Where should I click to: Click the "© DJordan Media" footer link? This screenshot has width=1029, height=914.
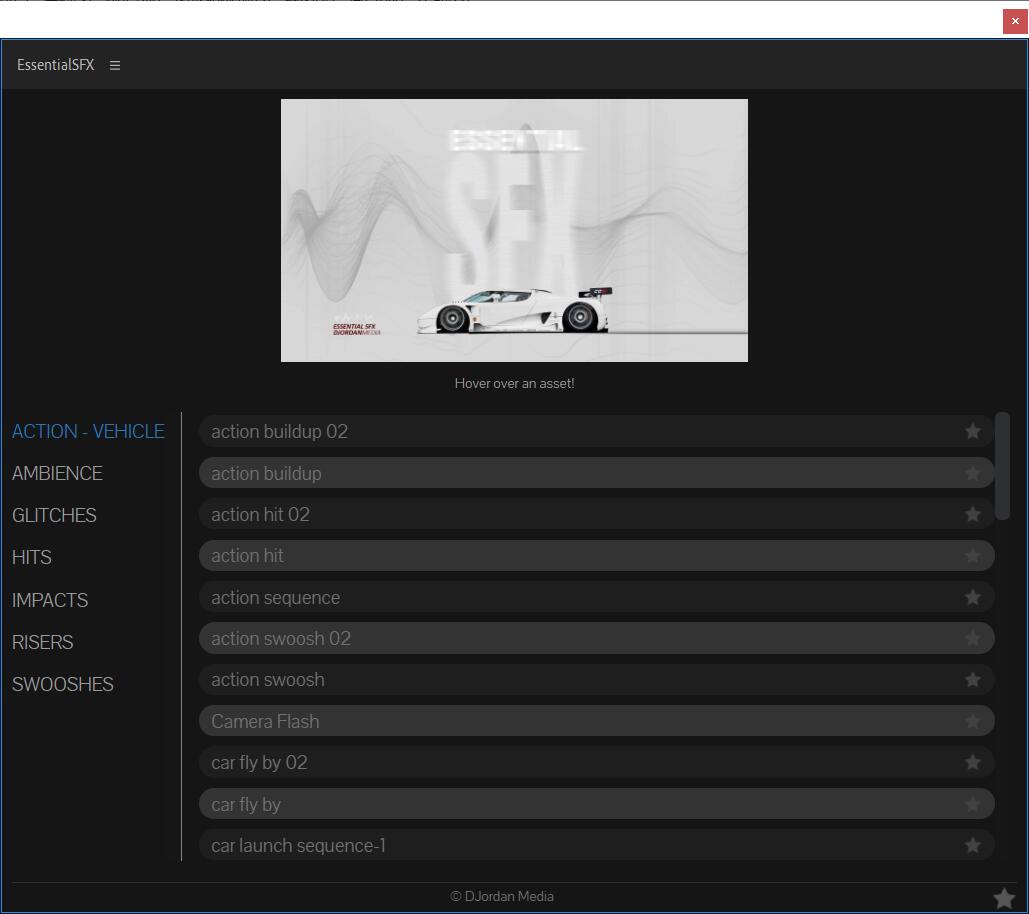coord(502,896)
